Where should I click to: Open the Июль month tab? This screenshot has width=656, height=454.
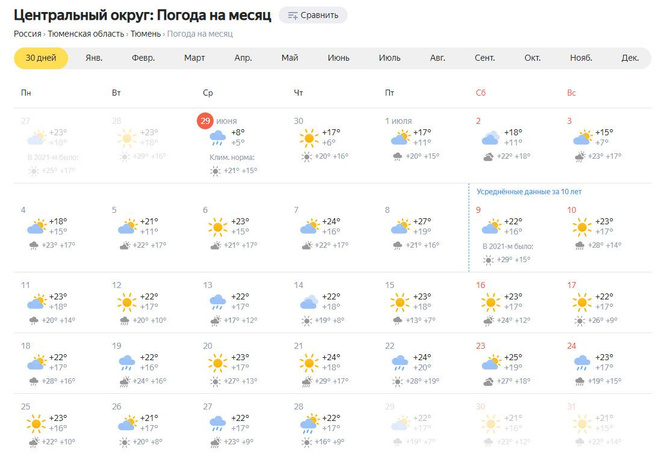(x=389, y=57)
